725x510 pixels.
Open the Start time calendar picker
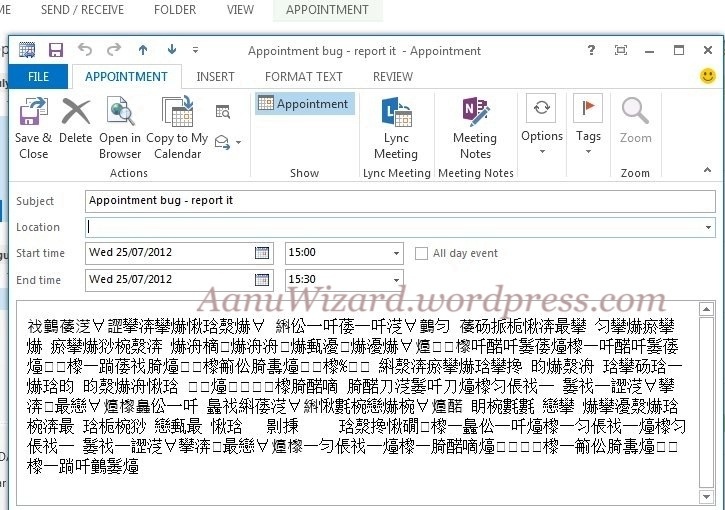[262, 253]
